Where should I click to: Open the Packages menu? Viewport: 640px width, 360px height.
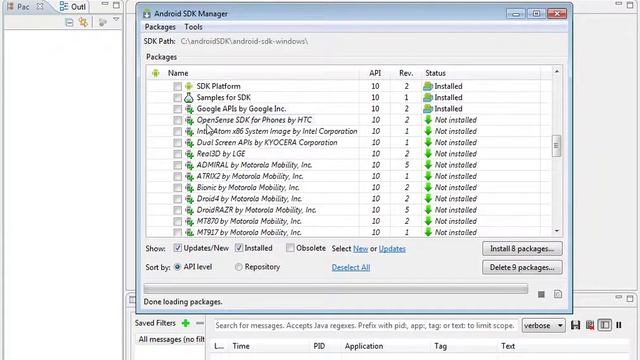point(160,27)
